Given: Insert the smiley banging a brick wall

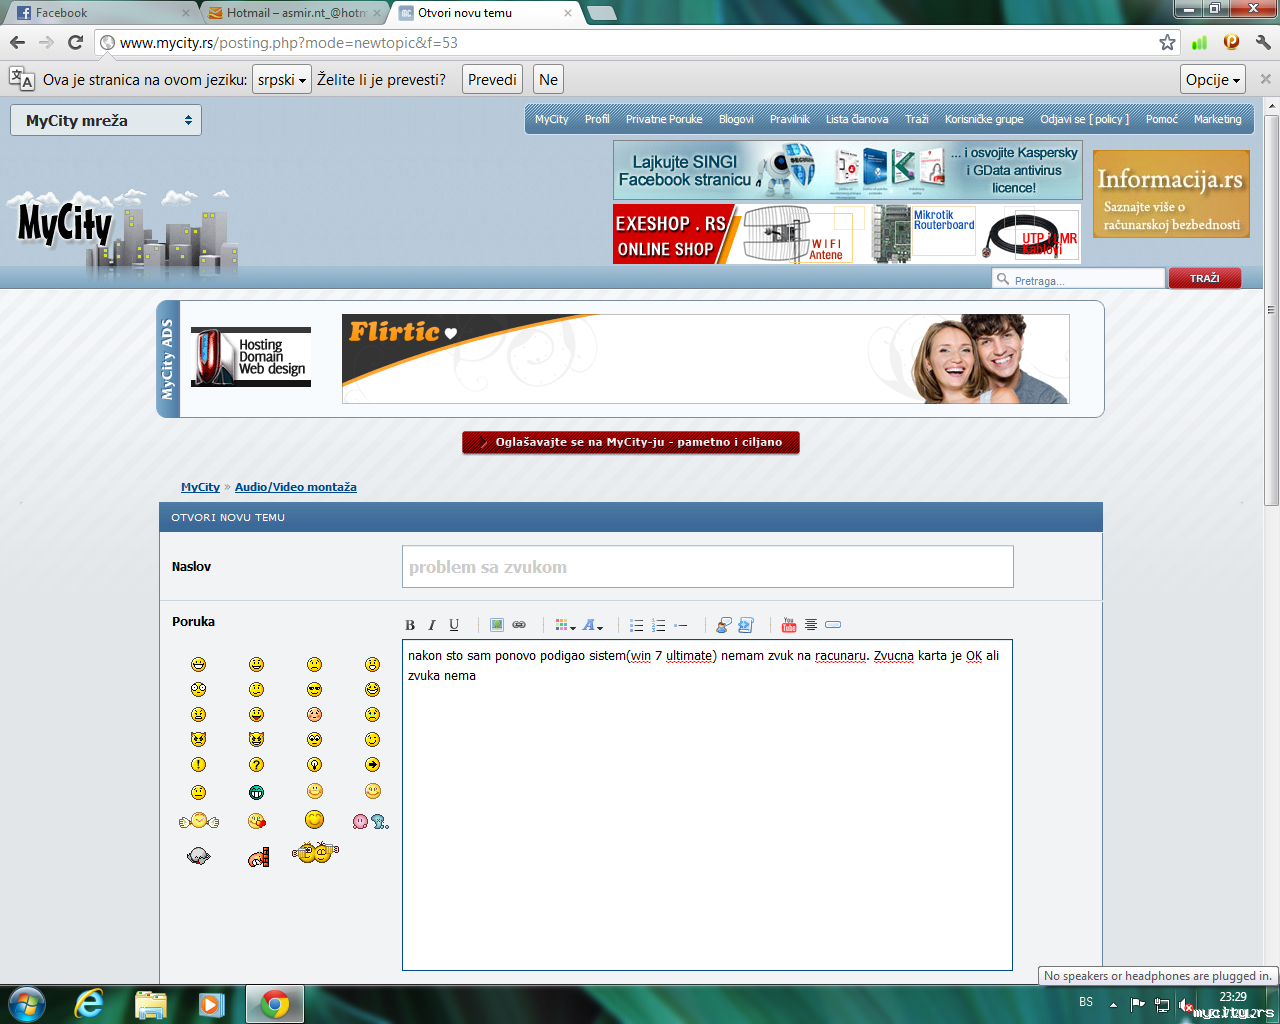Looking at the screenshot, I should [x=259, y=857].
